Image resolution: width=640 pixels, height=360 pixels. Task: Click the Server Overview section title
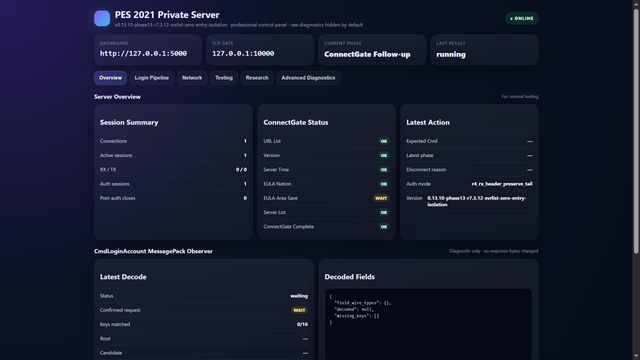[117, 97]
